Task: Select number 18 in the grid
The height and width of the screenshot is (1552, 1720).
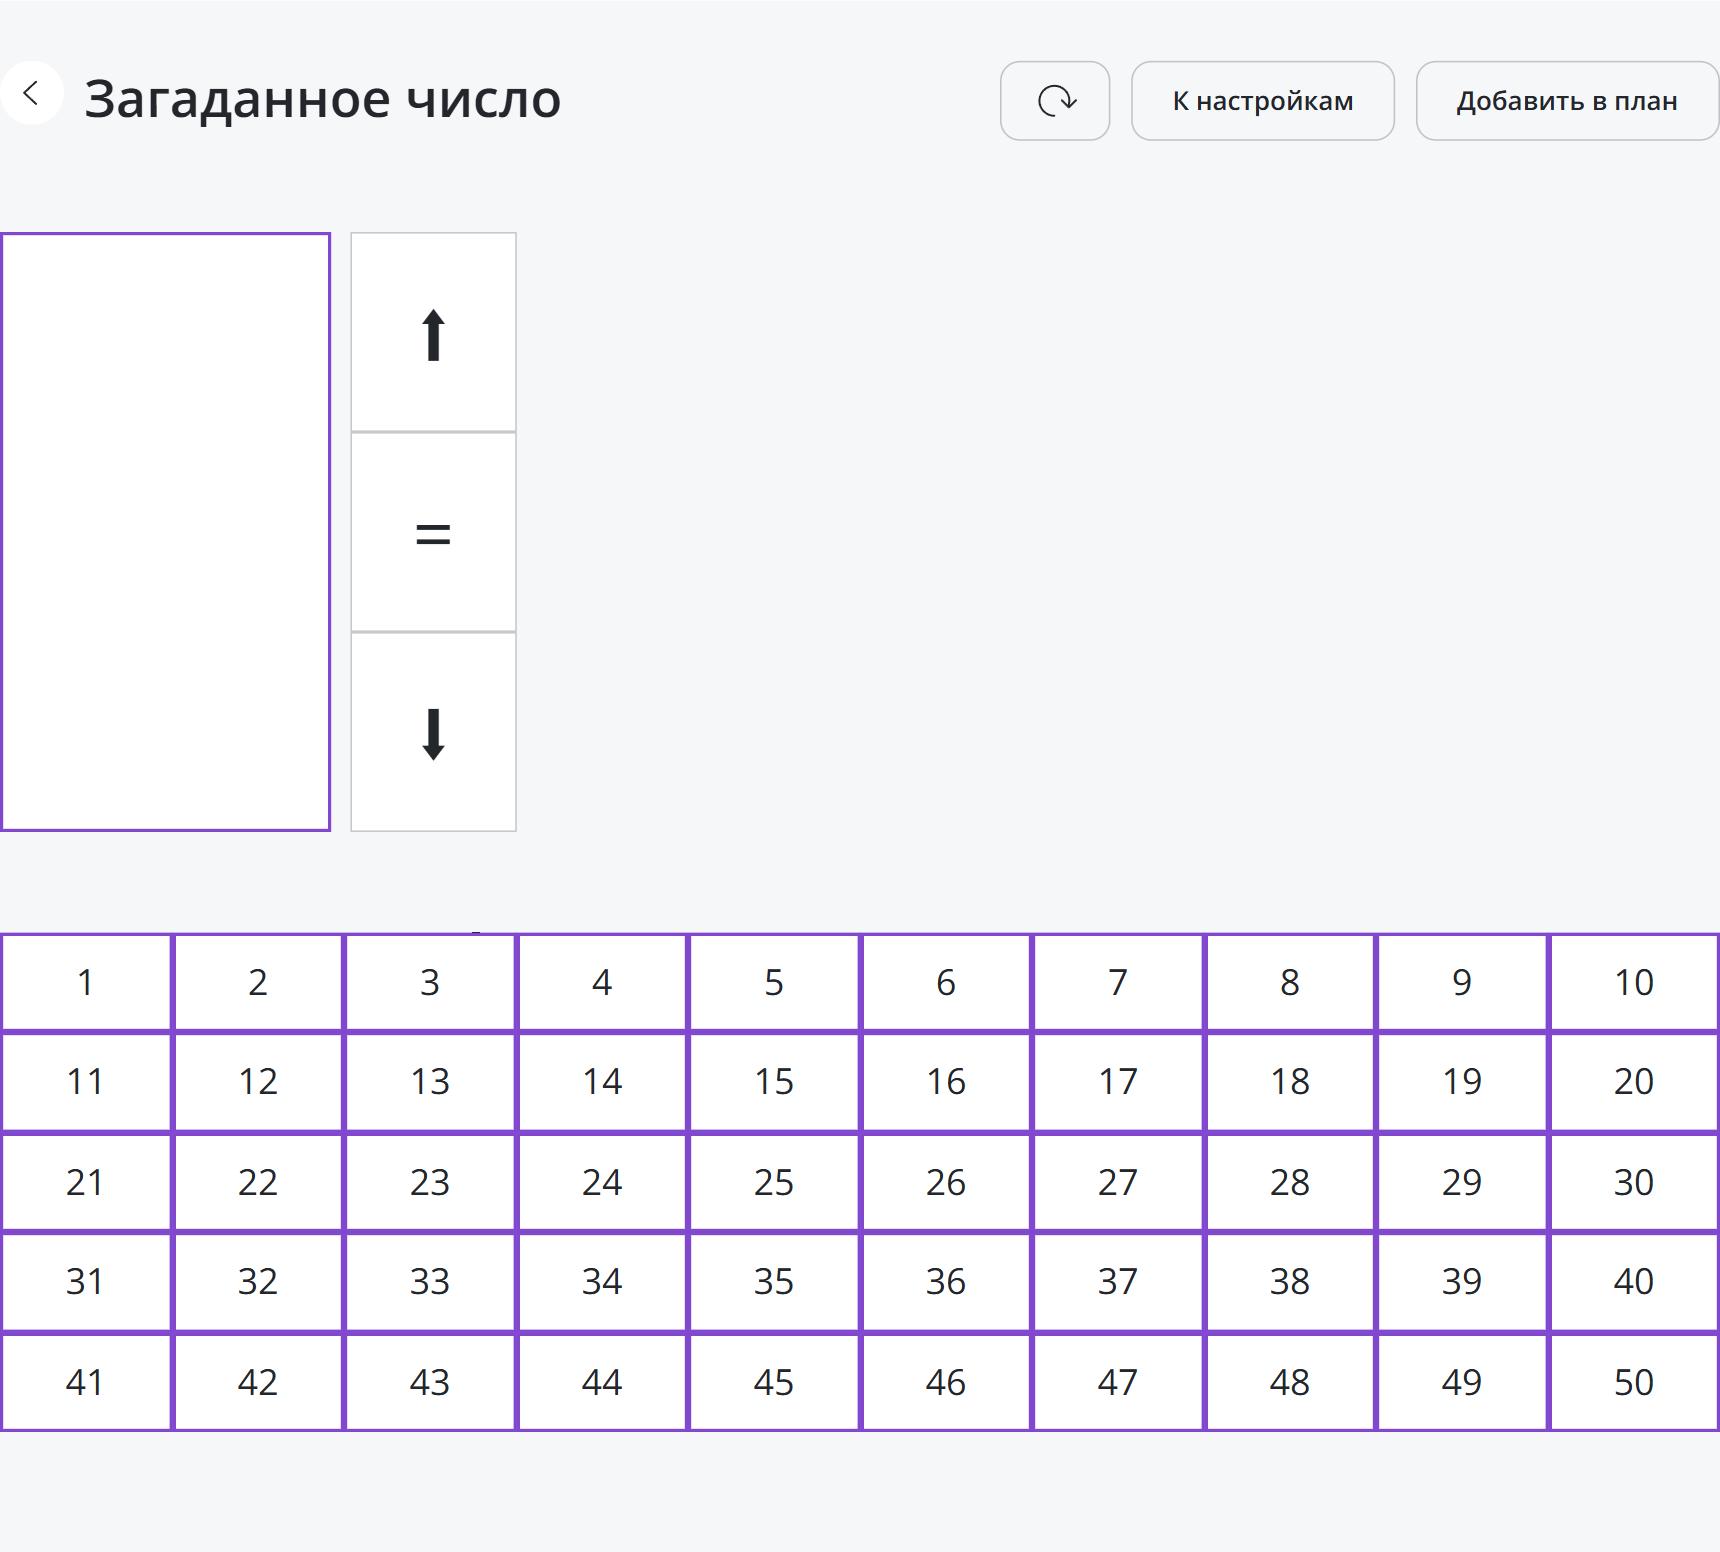Action: tap(1290, 1082)
